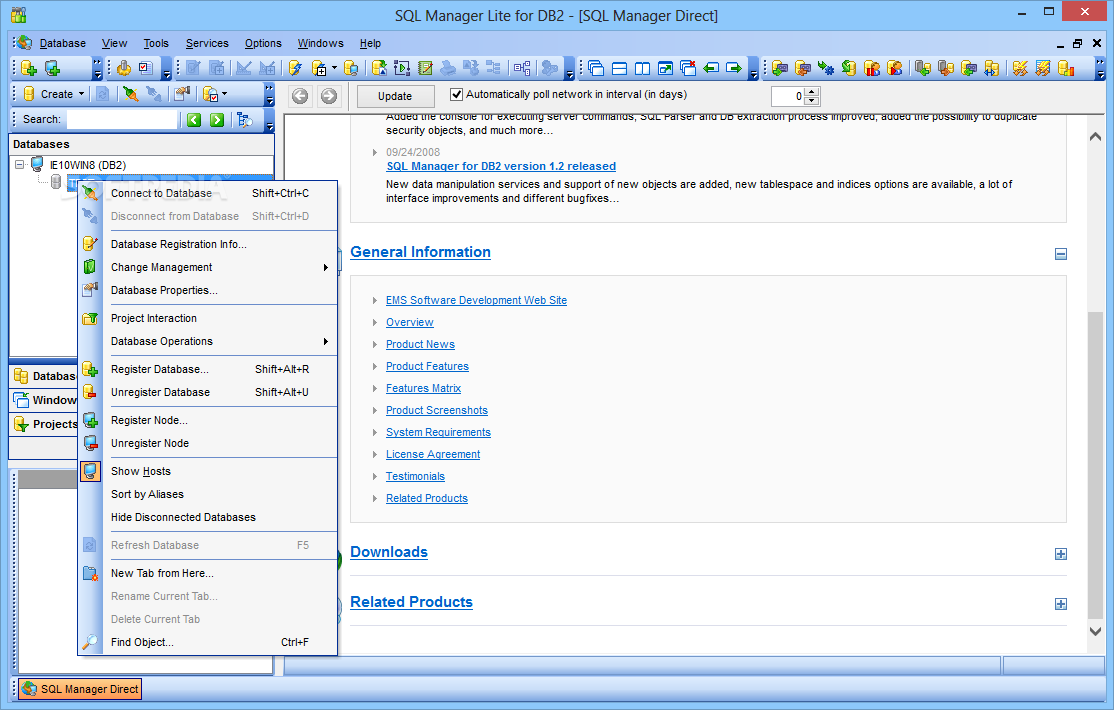This screenshot has height=710, width=1114.
Task: Click the vertical scrollbar down arrow
Action: (x=1096, y=631)
